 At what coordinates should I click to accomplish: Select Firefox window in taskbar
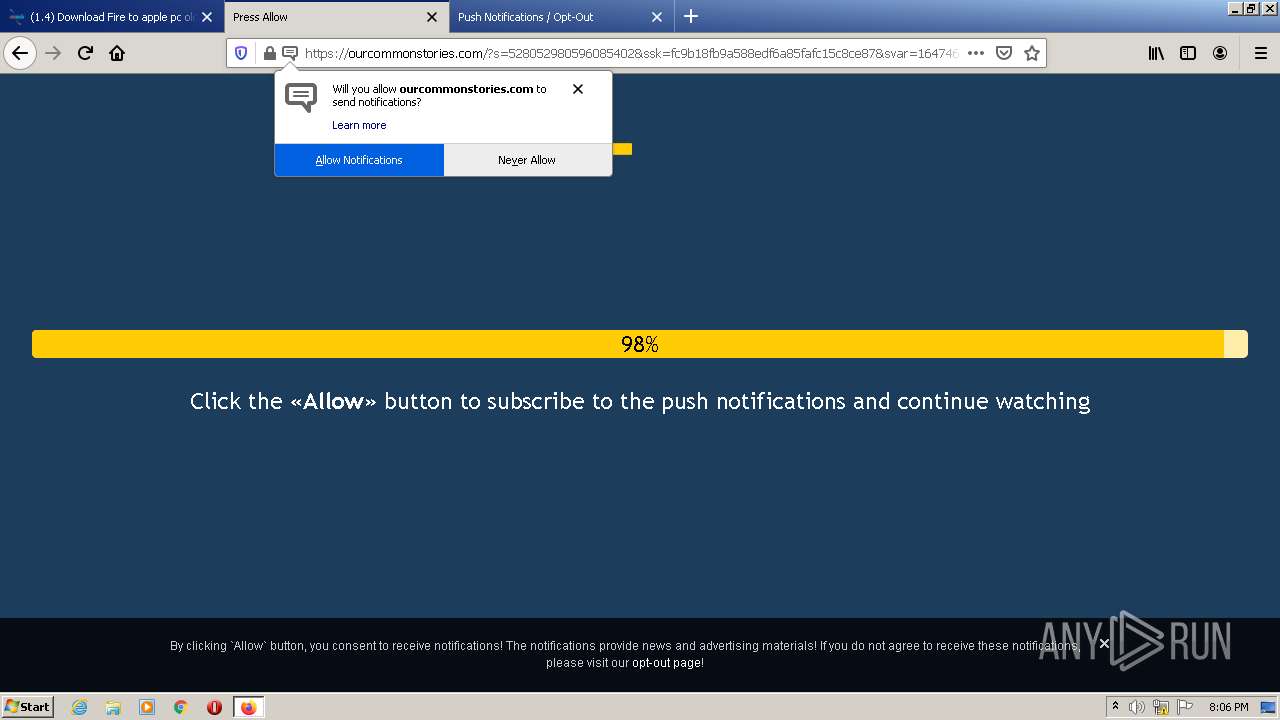click(x=248, y=707)
